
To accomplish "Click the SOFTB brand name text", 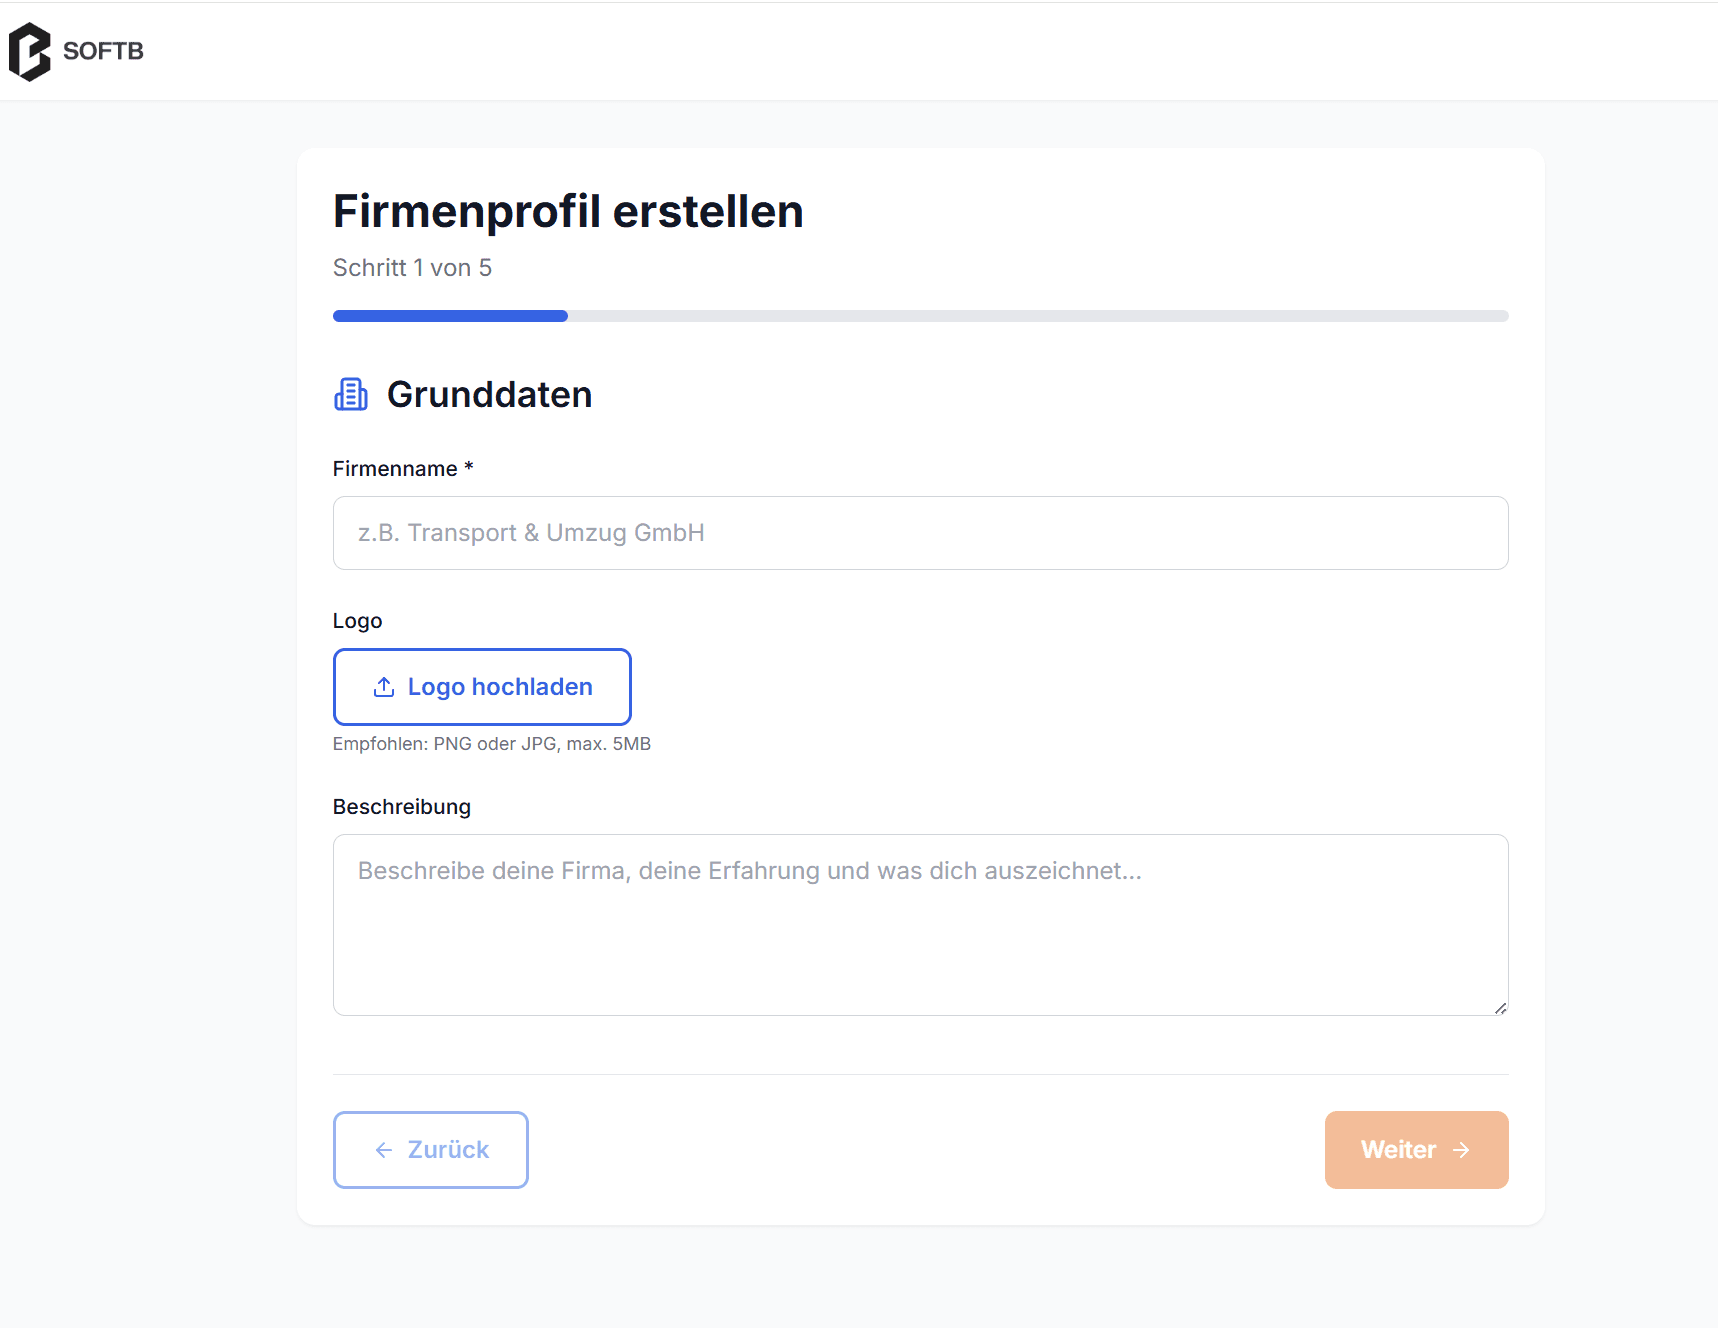I will (103, 51).
